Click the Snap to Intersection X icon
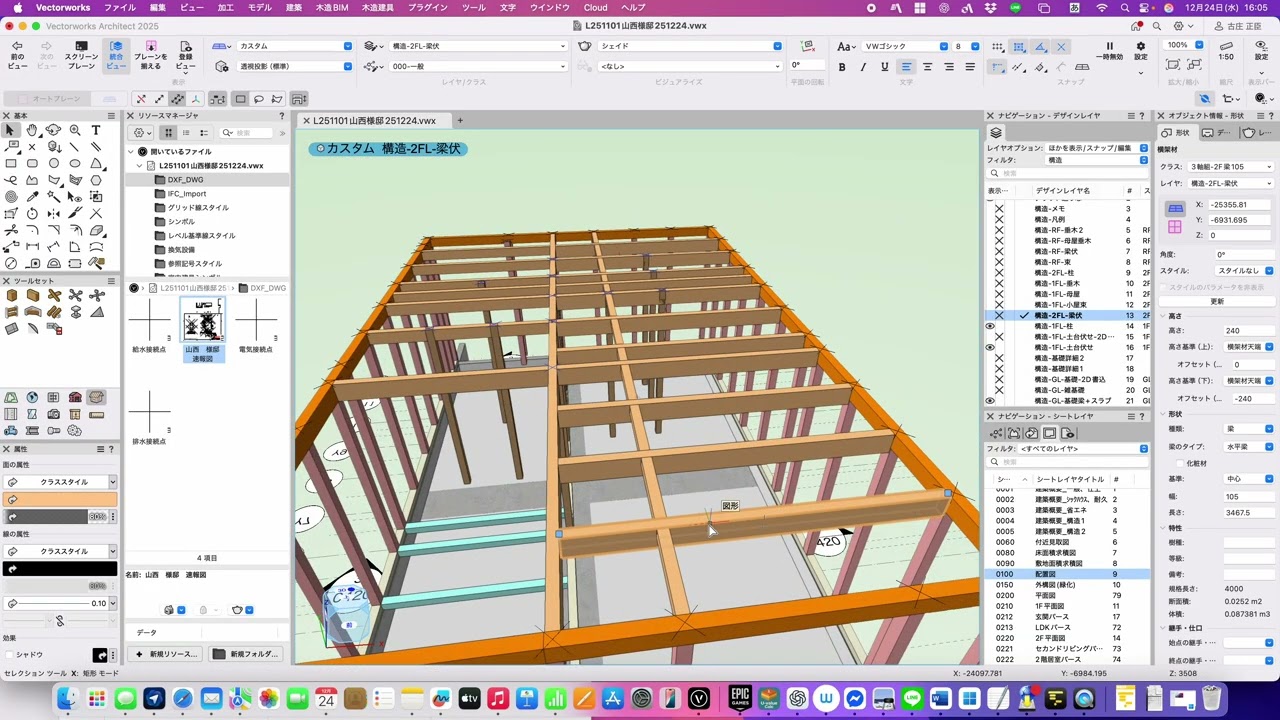The height and width of the screenshot is (720, 1280). coord(1061,47)
